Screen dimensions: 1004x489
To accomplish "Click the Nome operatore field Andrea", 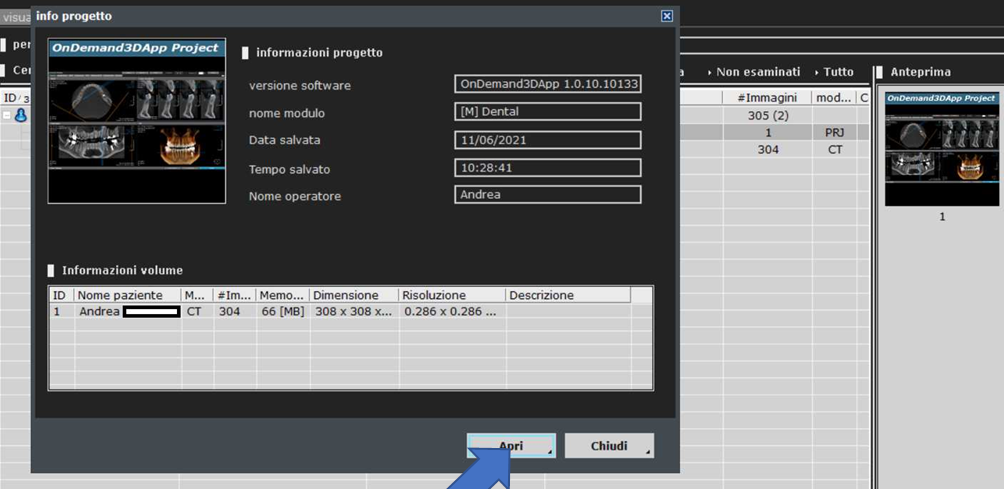I will tap(547, 195).
